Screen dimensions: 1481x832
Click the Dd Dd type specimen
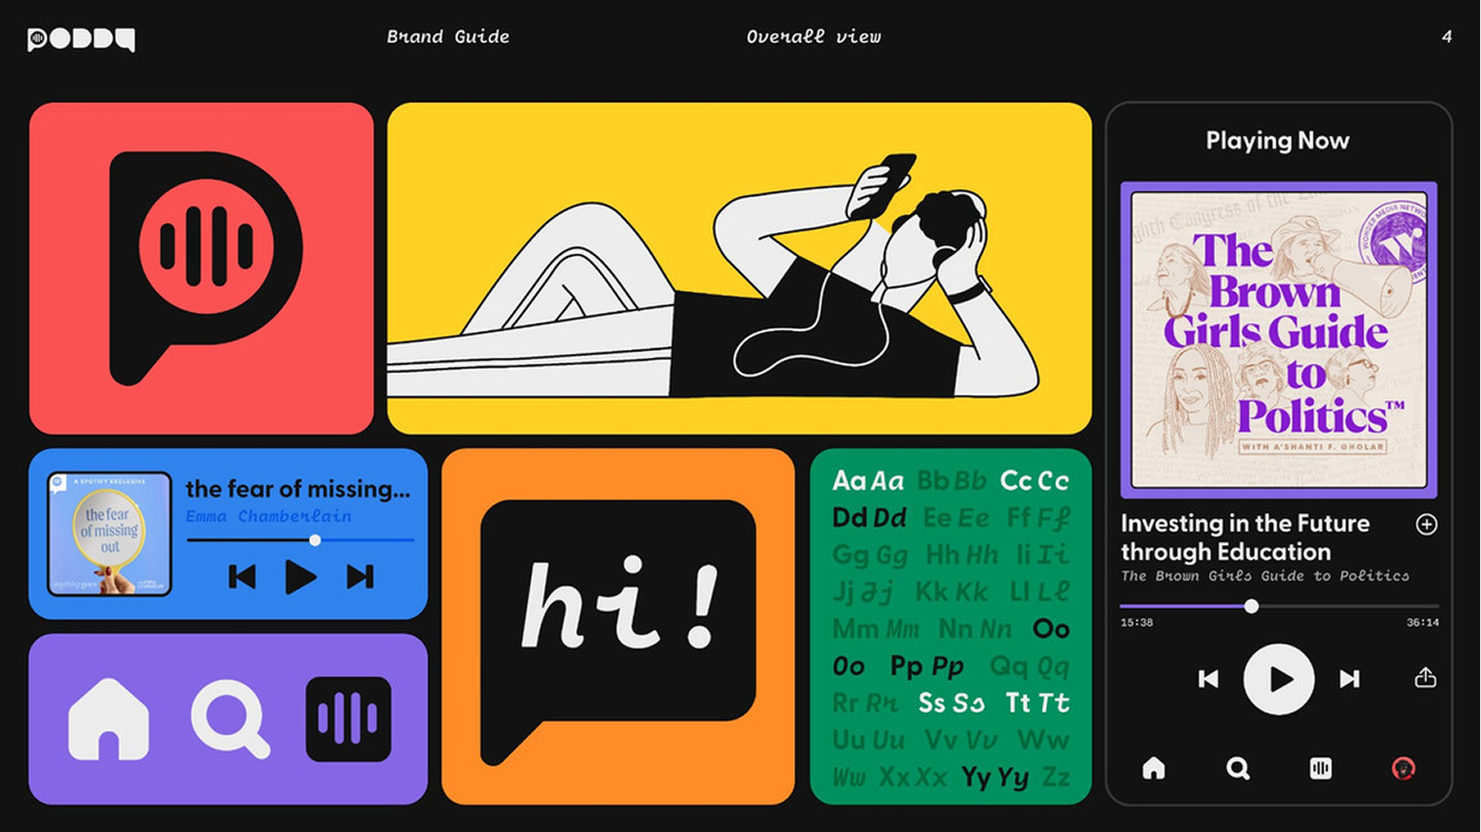pos(869,518)
